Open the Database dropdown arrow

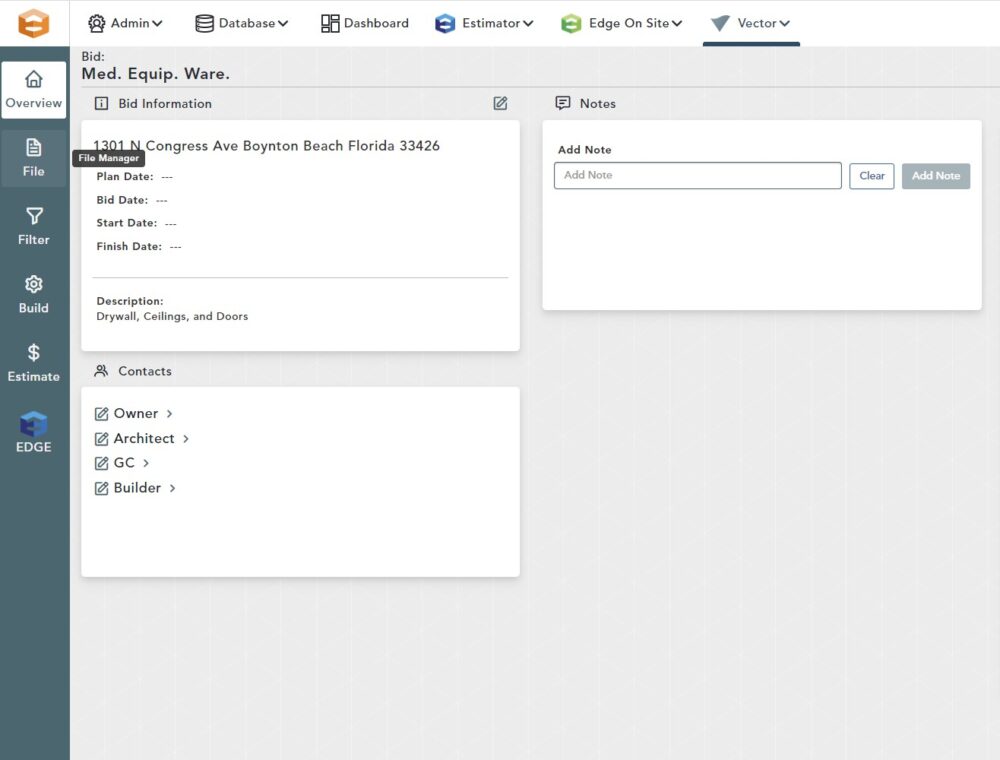pyautogui.click(x=283, y=24)
